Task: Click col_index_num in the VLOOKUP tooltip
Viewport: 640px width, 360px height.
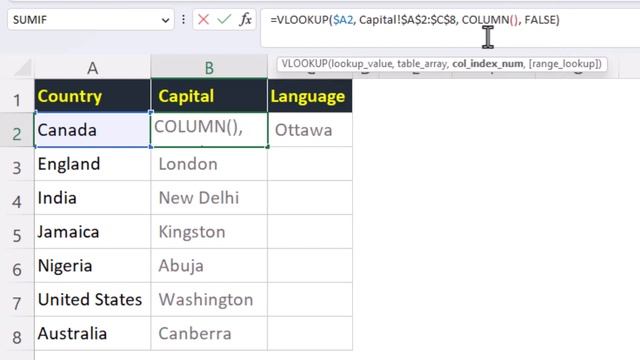Action: tap(487, 64)
